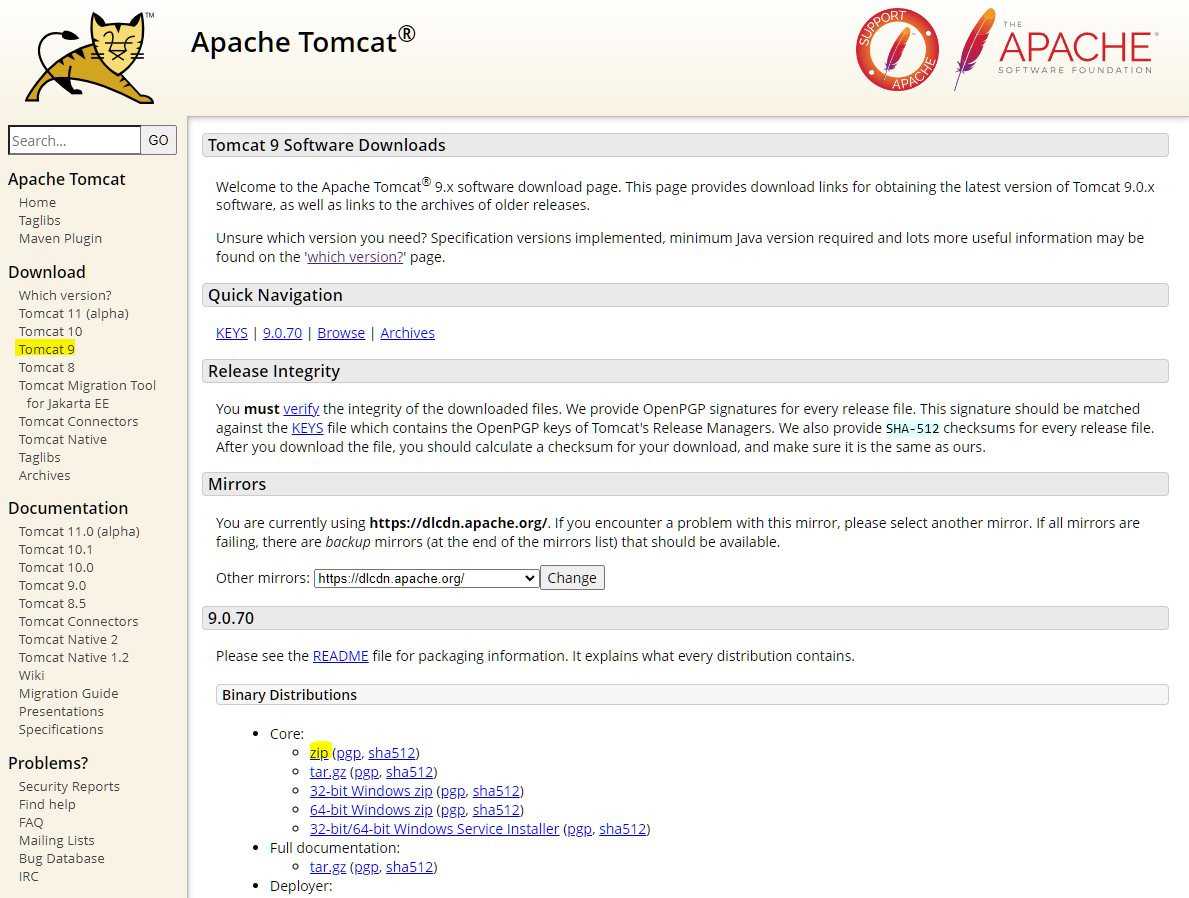Open Specifications link
The width and height of the screenshot is (1189, 898).
coord(61,730)
